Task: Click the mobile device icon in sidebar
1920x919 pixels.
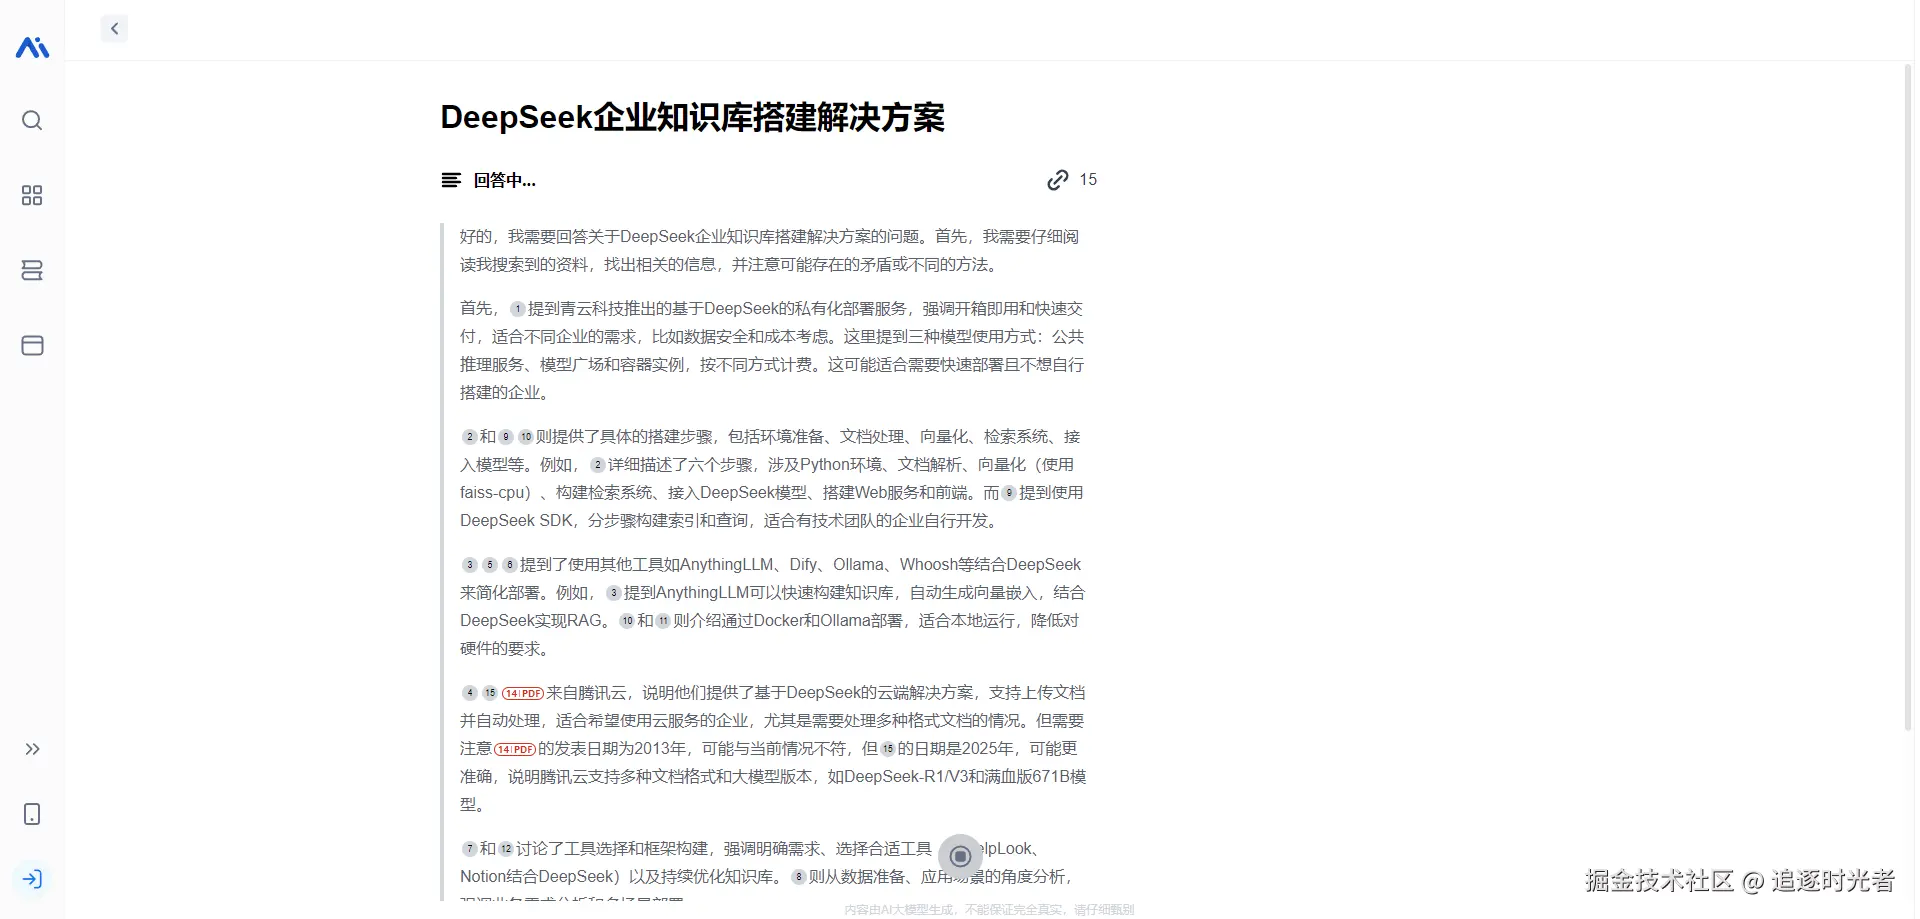Action: click(x=32, y=814)
